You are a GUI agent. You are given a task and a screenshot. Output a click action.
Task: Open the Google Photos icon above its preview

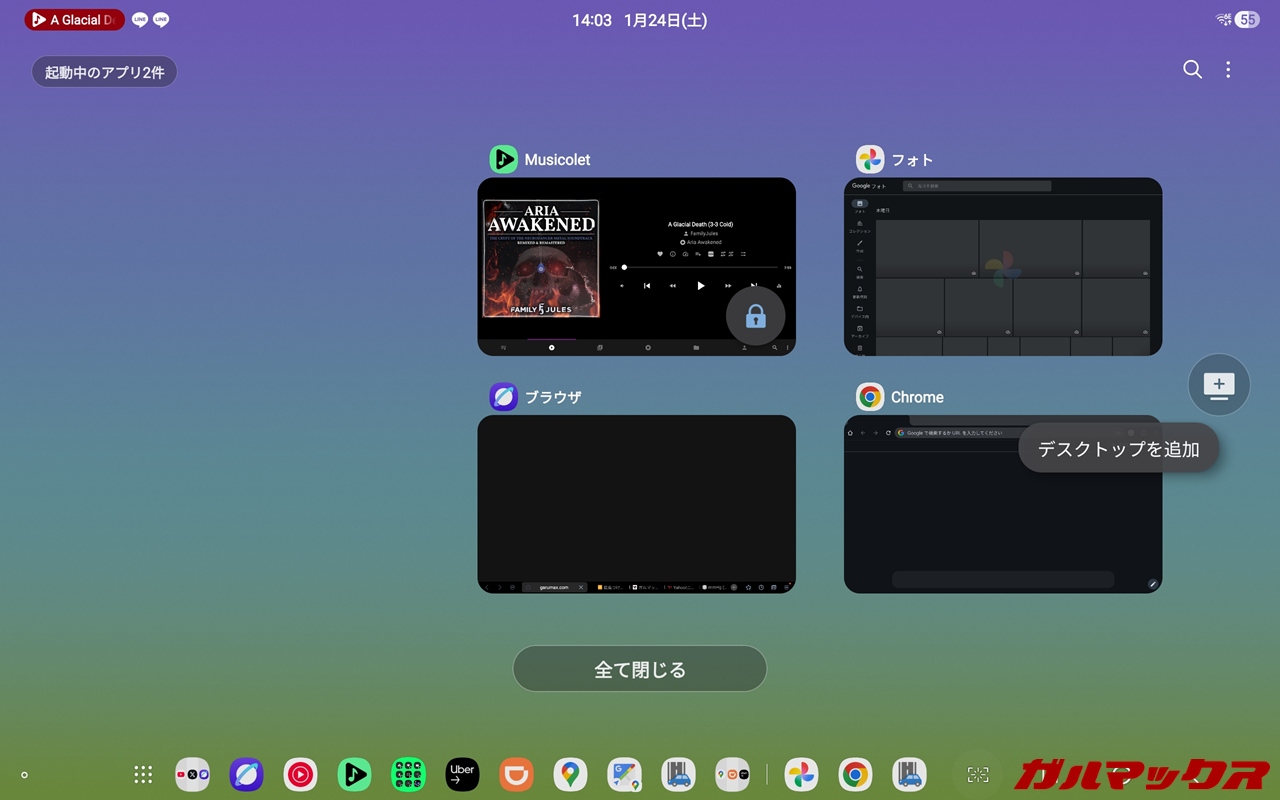(870, 159)
